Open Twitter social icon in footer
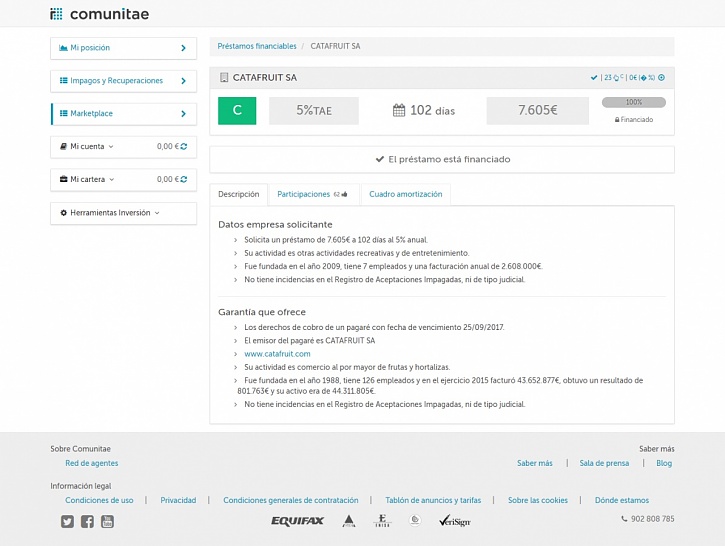Screen dimensions: 725x546 [x=67, y=521]
